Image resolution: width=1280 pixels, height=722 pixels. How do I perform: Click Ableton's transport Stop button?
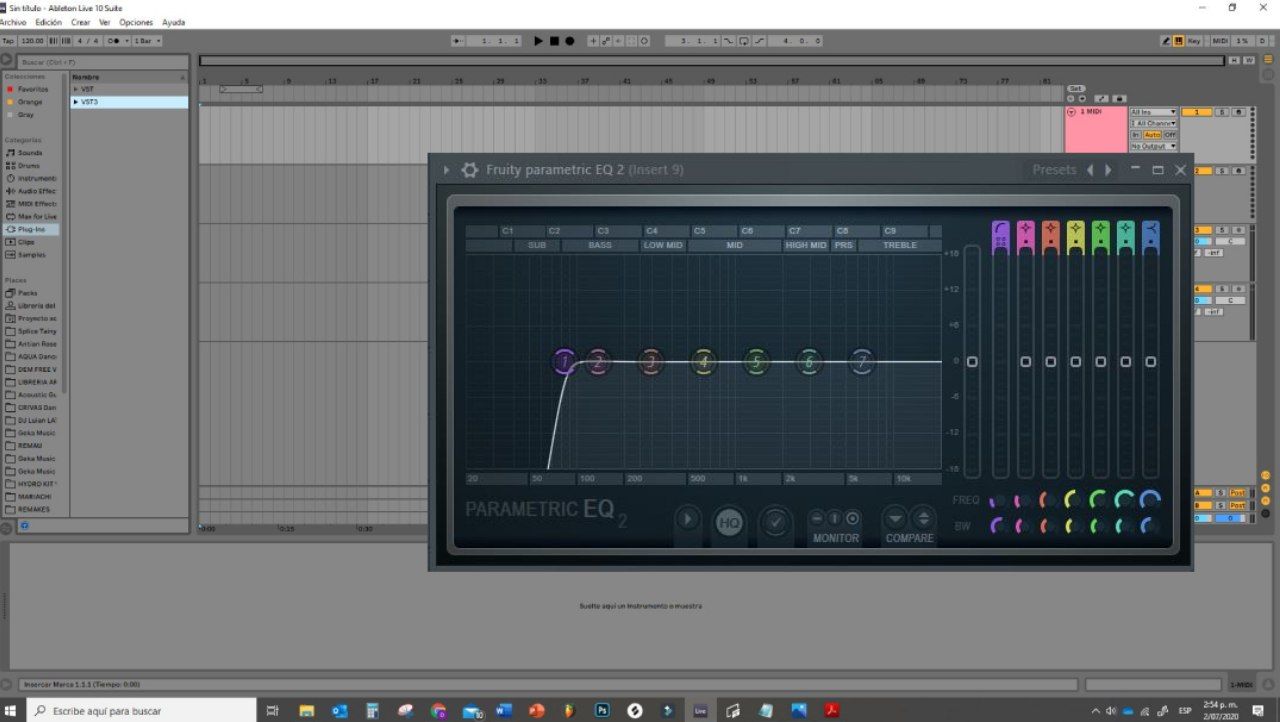(x=554, y=41)
